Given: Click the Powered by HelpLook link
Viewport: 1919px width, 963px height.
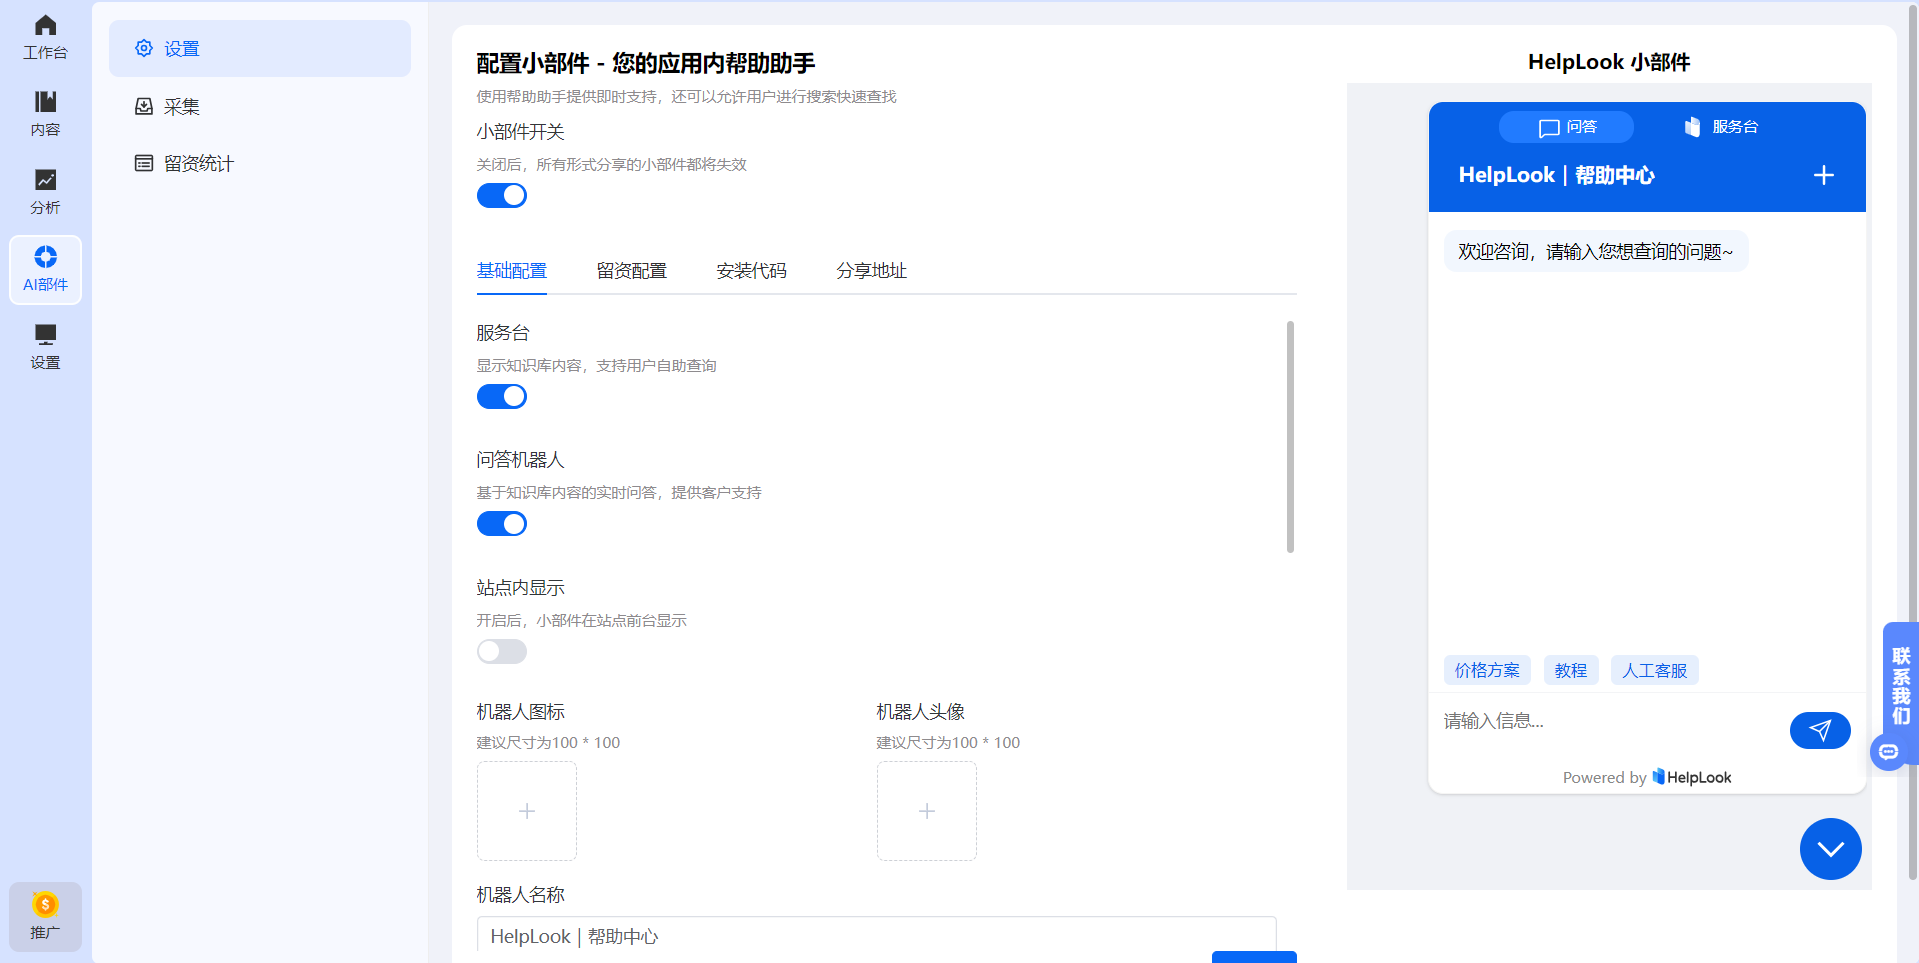Looking at the screenshot, I should click(1646, 777).
